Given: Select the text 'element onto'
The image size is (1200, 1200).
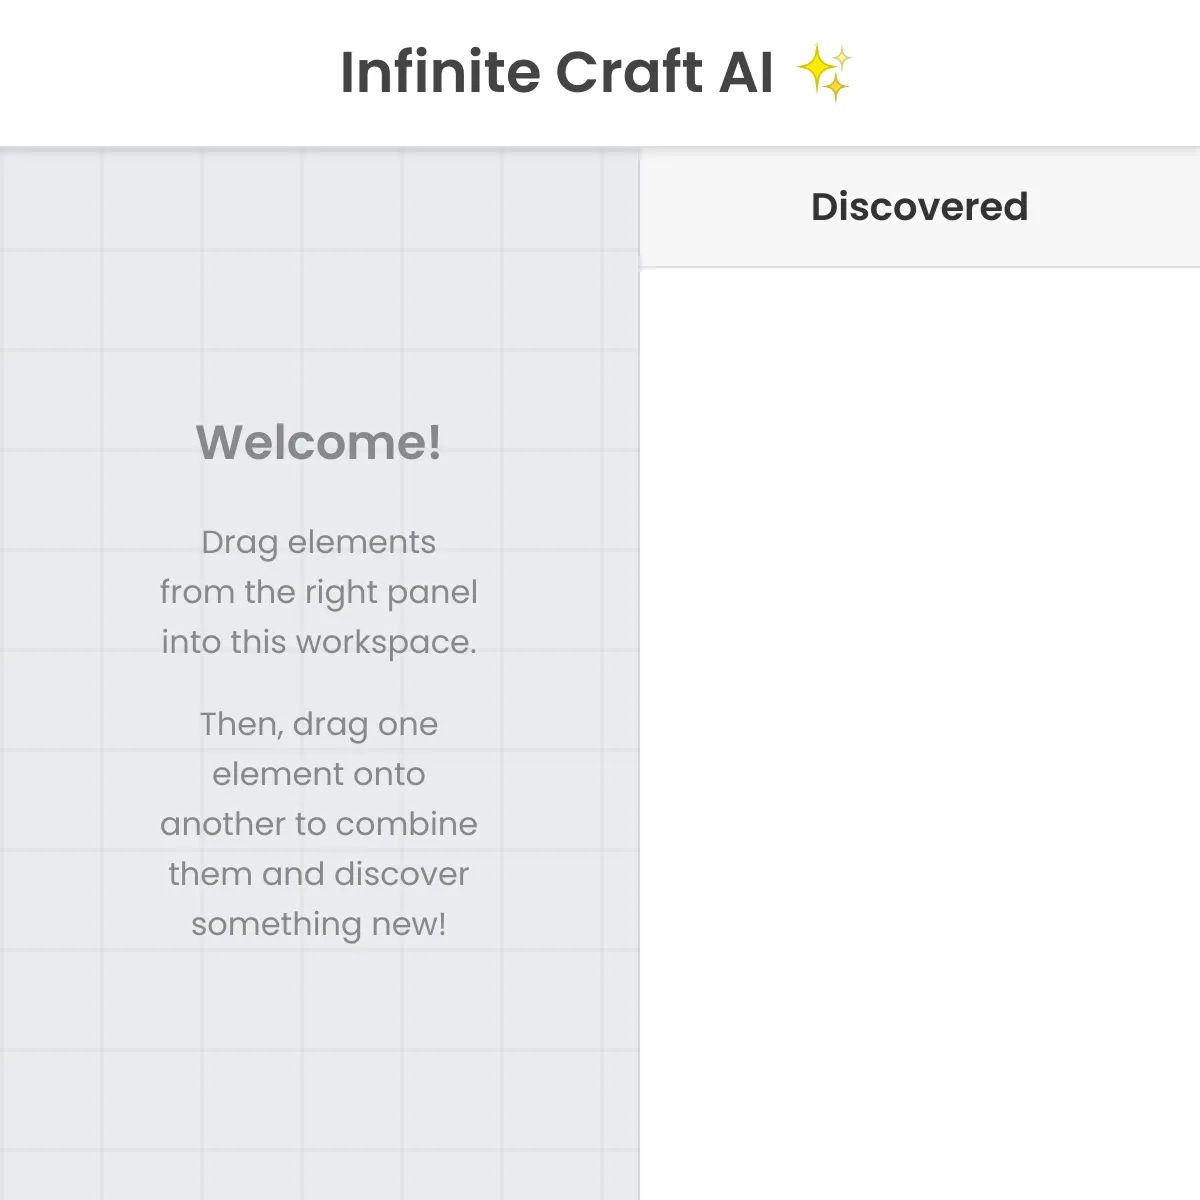Looking at the screenshot, I should point(319,773).
